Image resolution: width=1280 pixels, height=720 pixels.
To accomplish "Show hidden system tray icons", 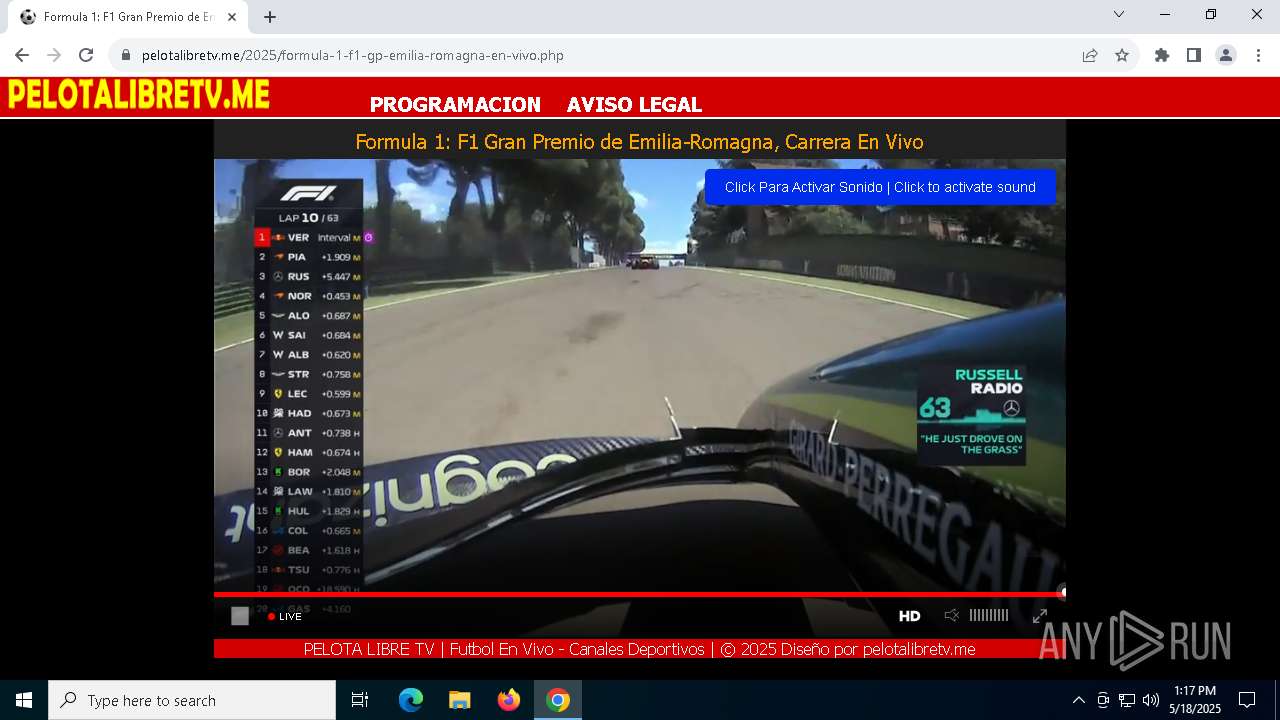I will click(1078, 700).
